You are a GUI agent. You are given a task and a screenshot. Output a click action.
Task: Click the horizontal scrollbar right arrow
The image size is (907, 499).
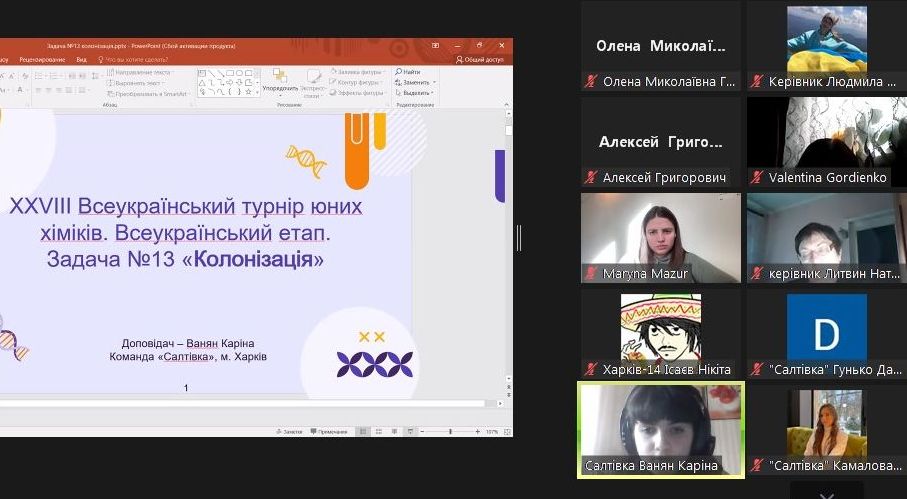pyautogui.click(x=500, y=404)
